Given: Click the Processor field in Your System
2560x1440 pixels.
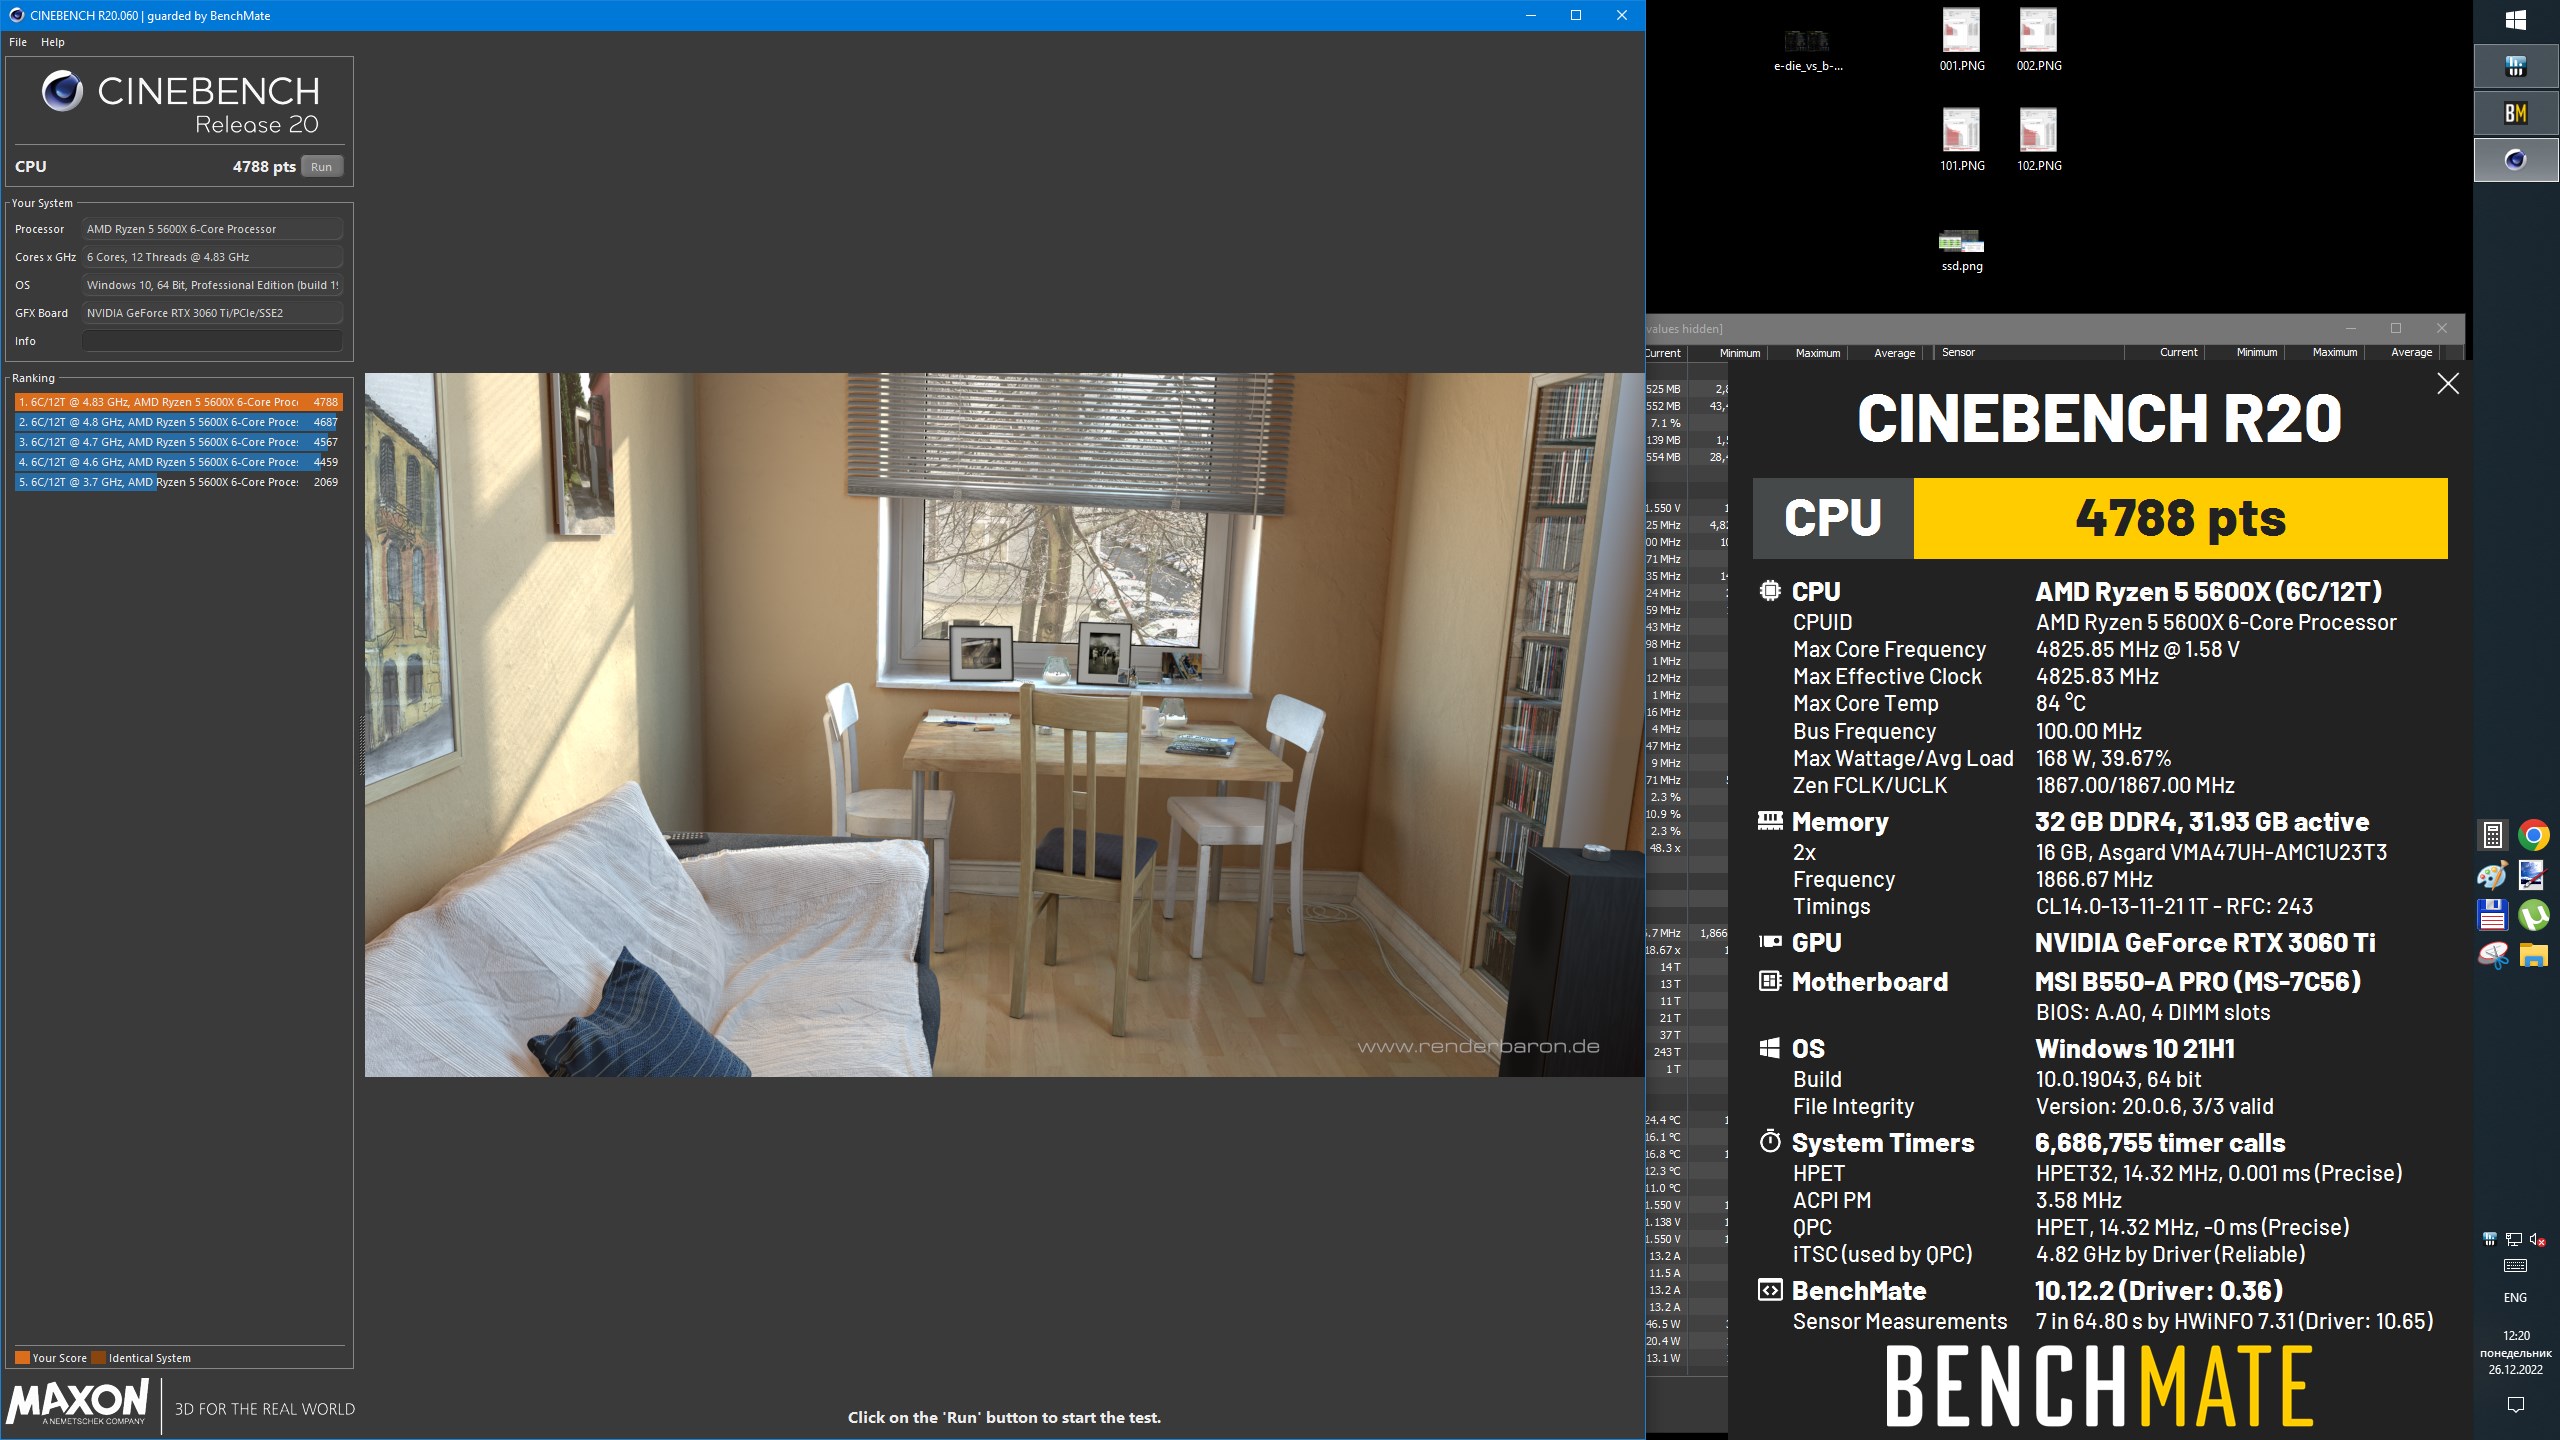Looking at the screenshot, I should coord(212,229).
